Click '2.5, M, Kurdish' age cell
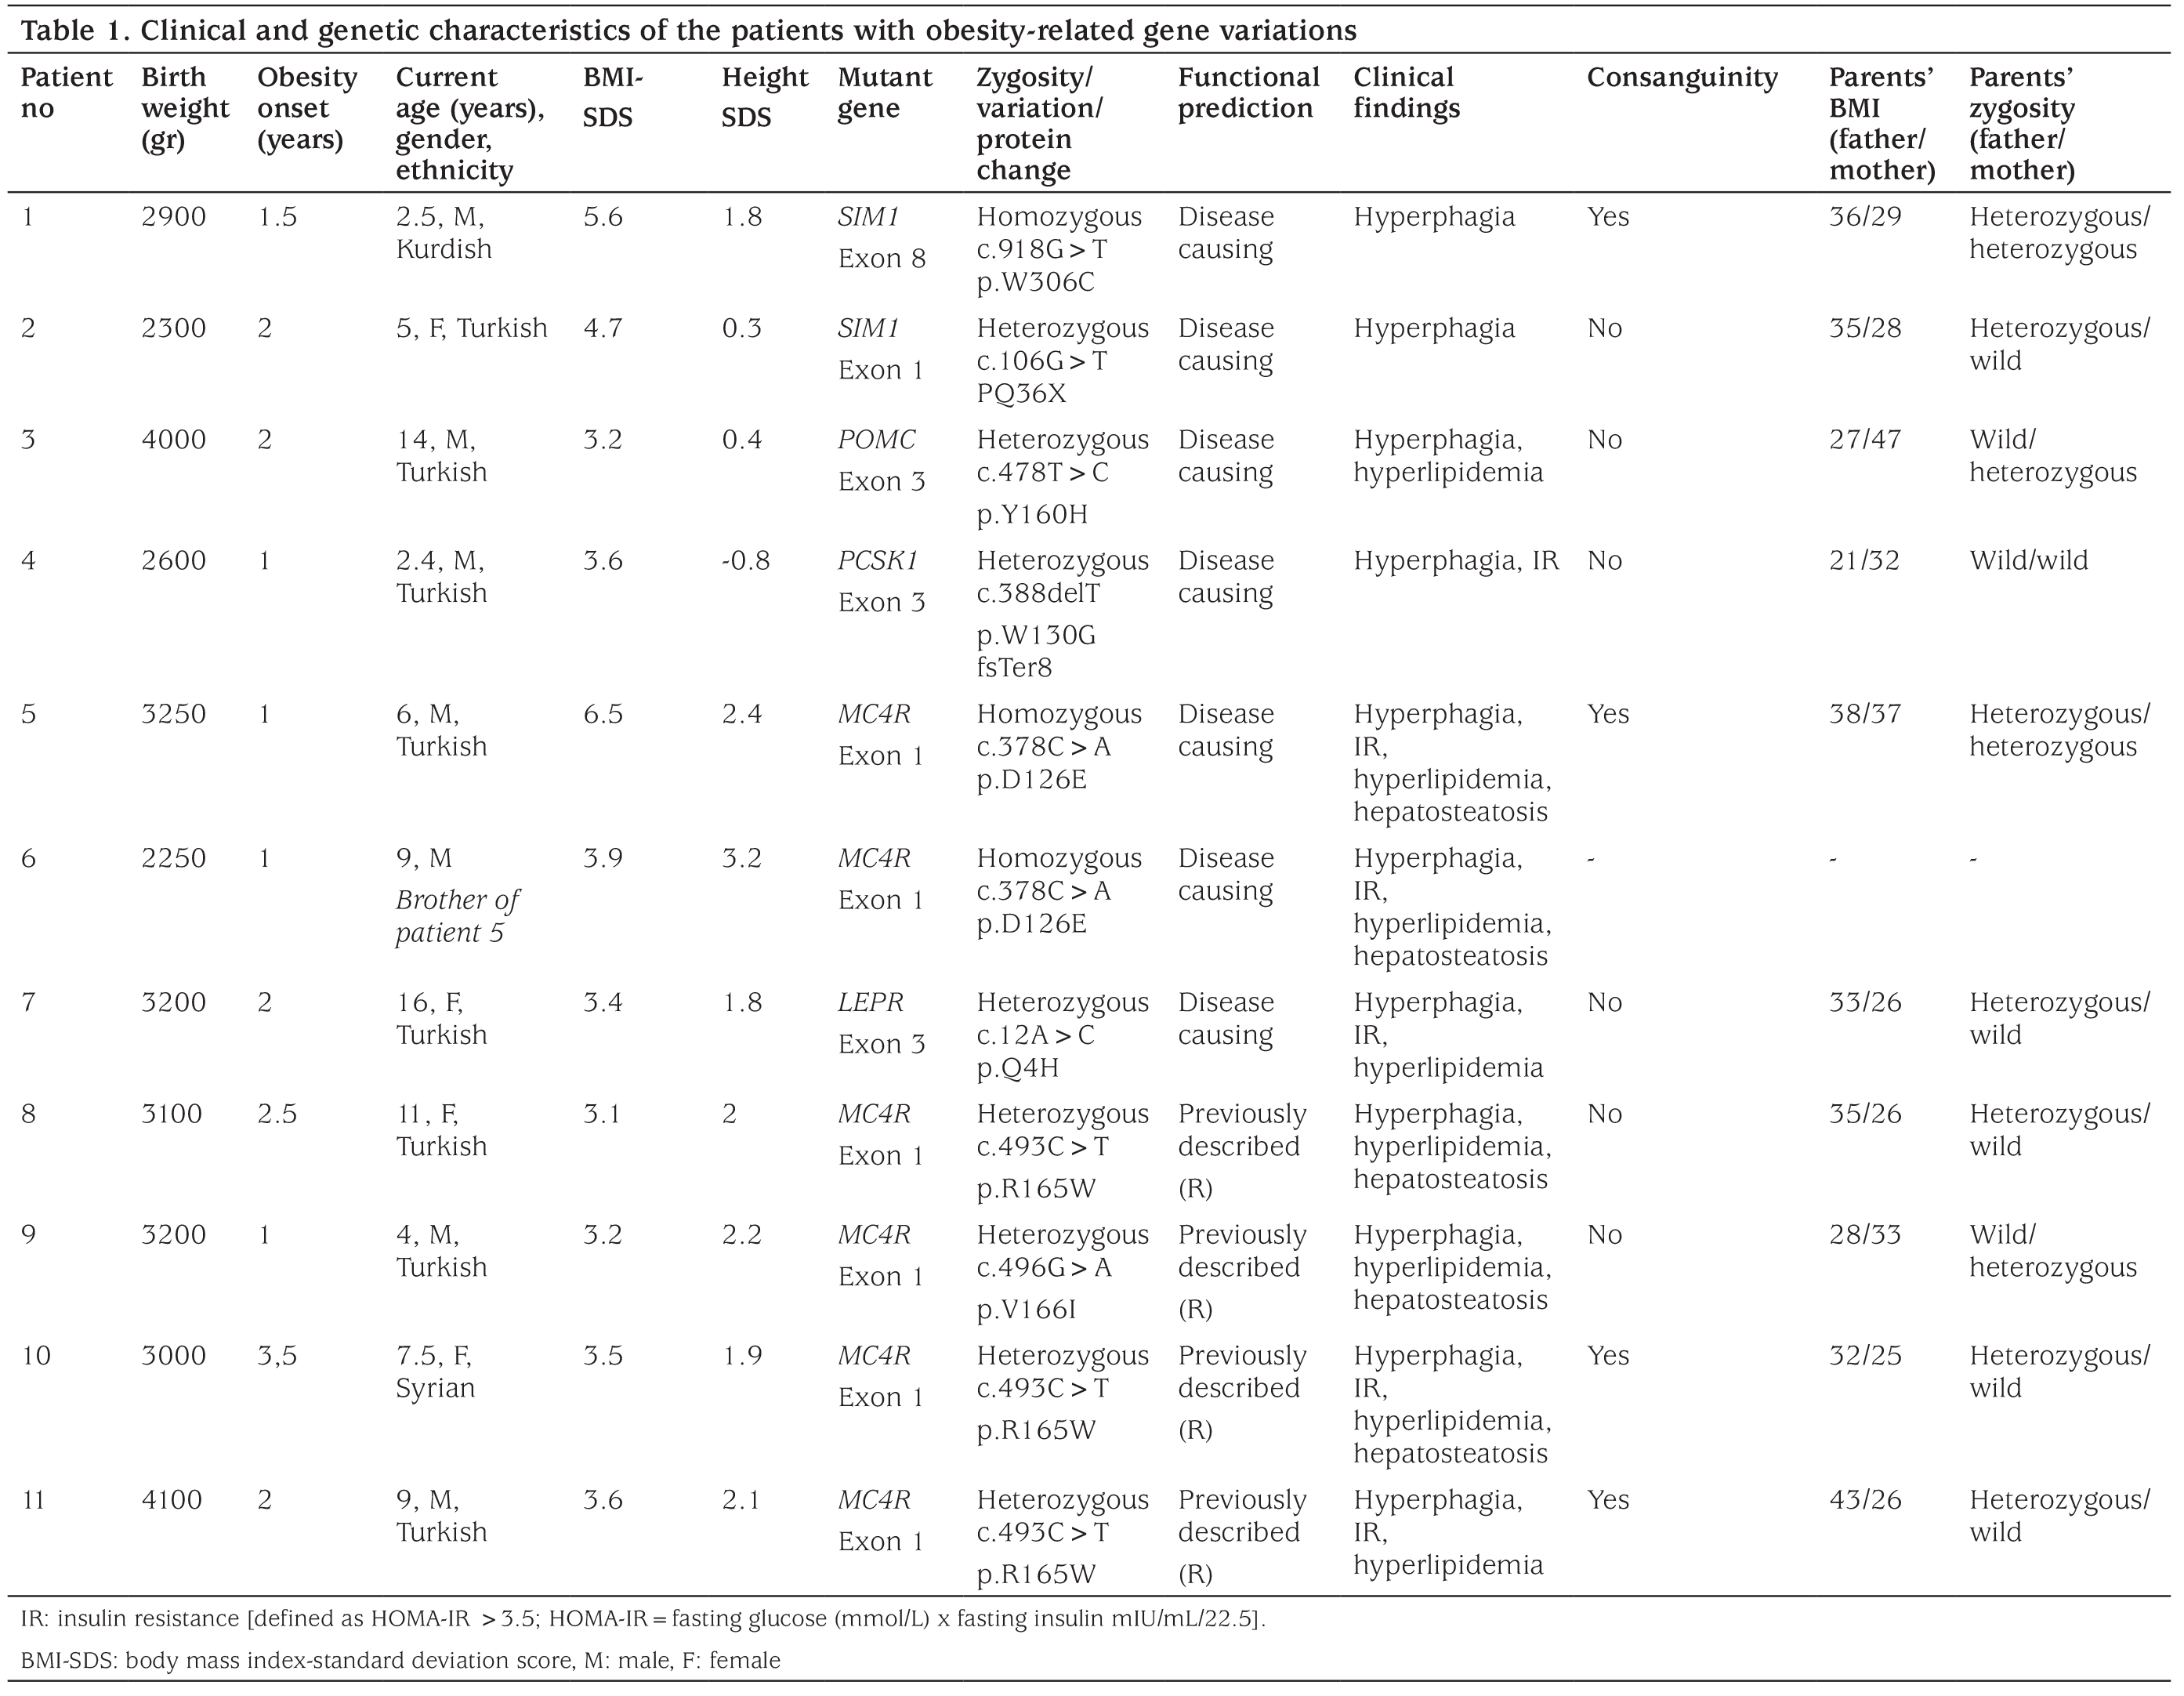The image size is (2184, 1696). coord(444,232)
